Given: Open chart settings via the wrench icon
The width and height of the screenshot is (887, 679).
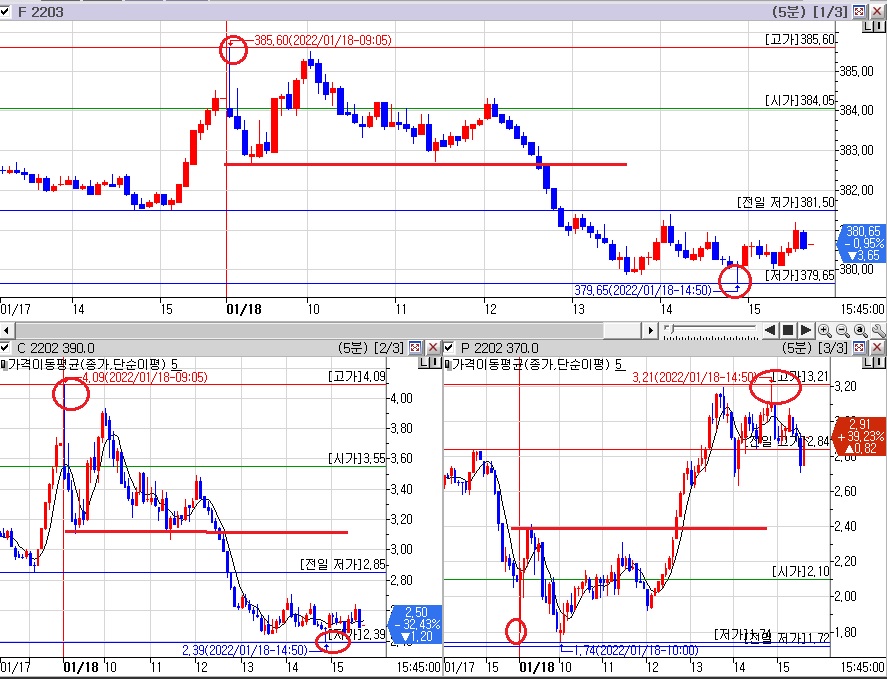Looking at the screenshot, I should click(879, 330).
